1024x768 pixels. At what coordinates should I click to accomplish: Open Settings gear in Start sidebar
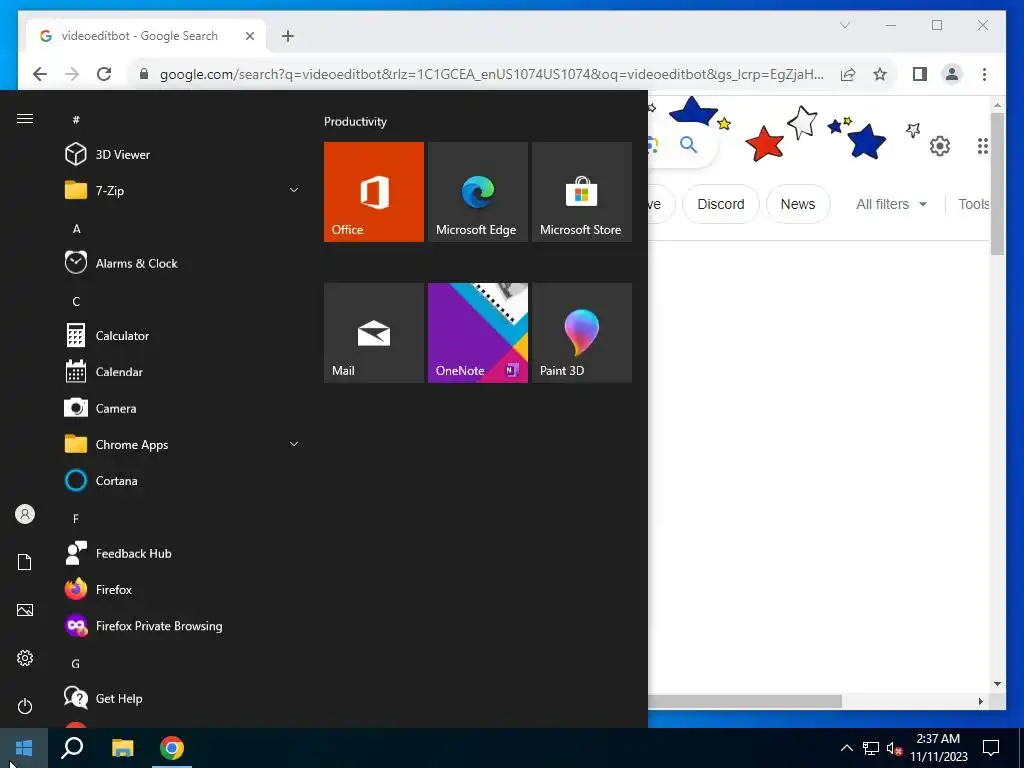click(x=25, y=658)
